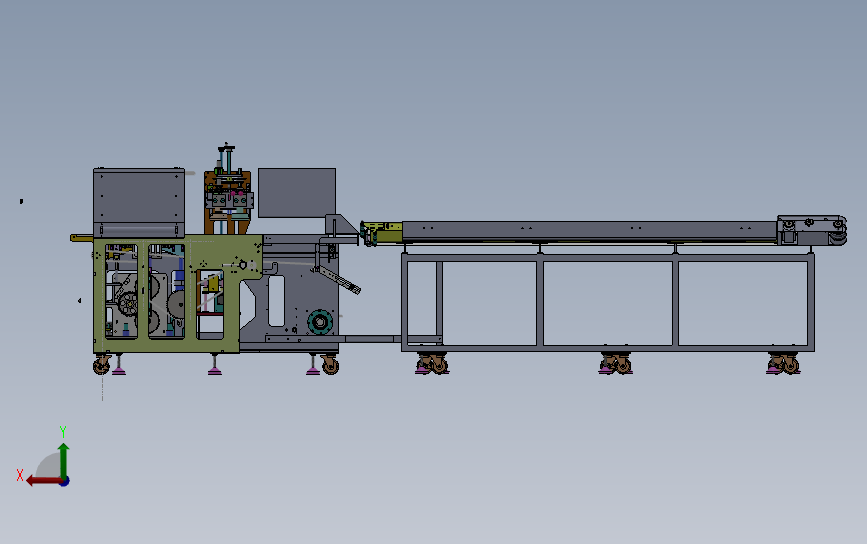Click the blue Z axis dot at triad origin
This screenshot has width=867, height=544.
(x=65, y=482)
